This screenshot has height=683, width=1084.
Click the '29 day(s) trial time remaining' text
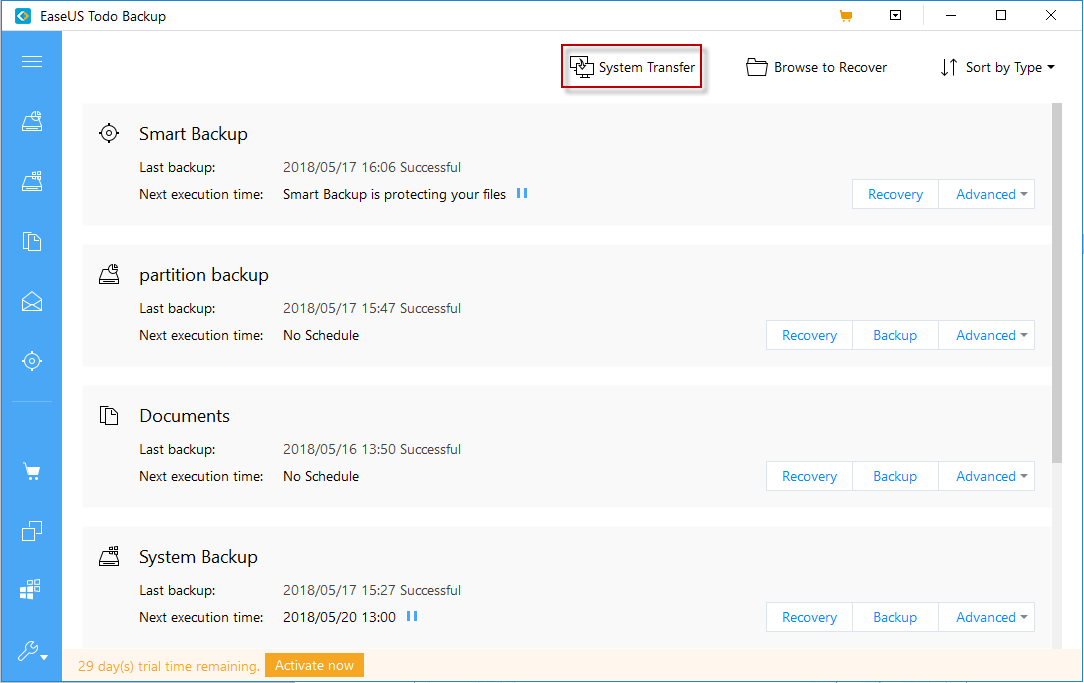click(169, 666)
